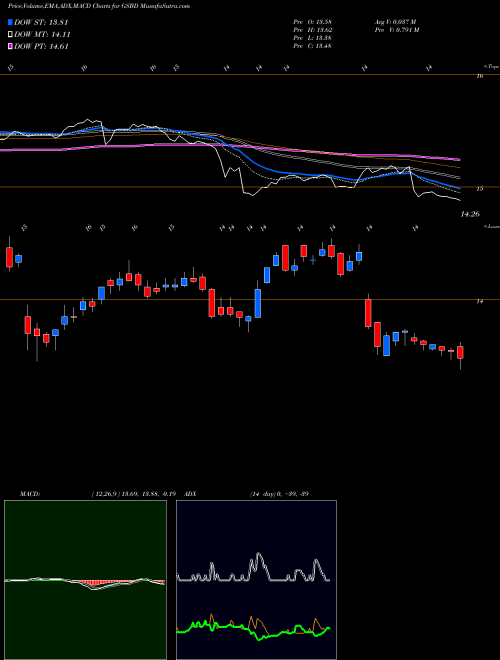Open the dark blue ADX indicator panel
Viewport: 500px width, 660px height.
point(256,580)
